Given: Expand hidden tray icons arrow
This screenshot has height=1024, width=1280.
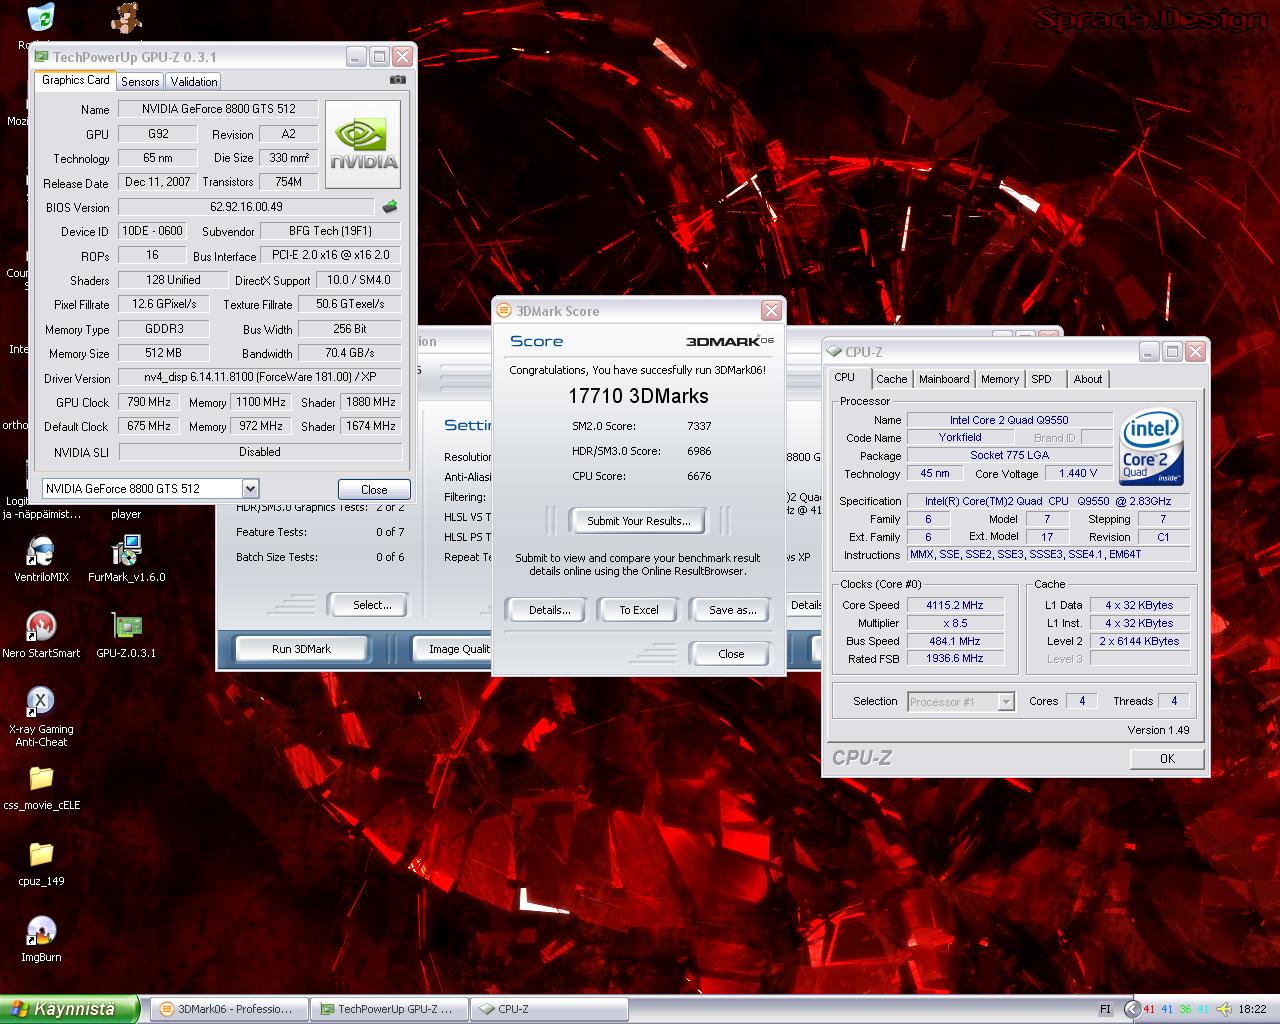Looking at the screenshot, I should [x=1132, y=1009].
